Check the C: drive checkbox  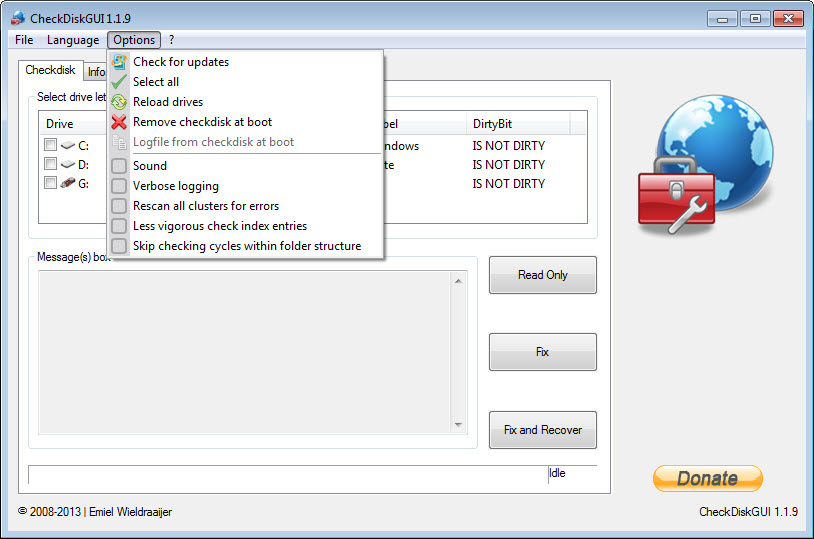point(50,145)
